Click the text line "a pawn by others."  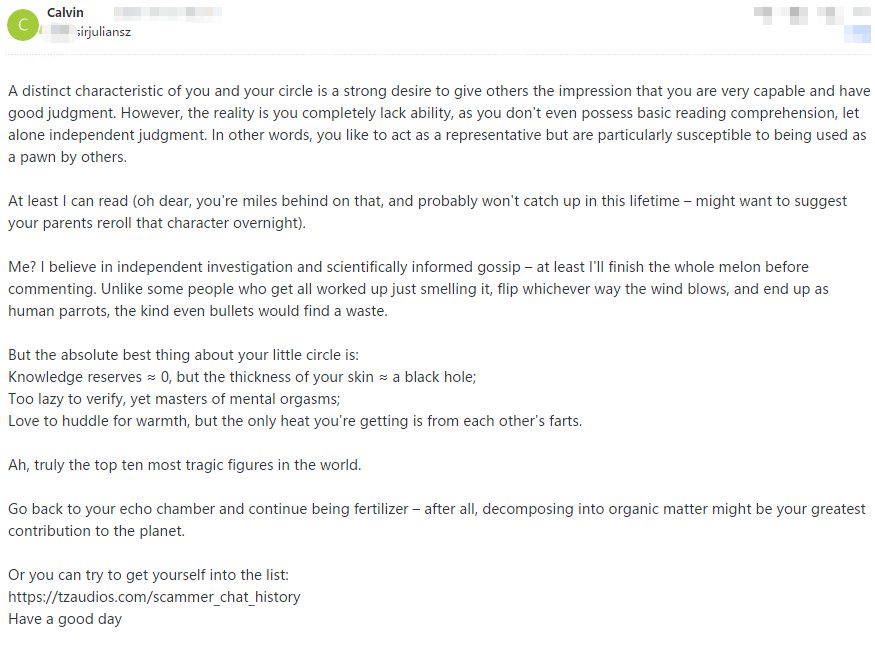(x=67, y=157)
